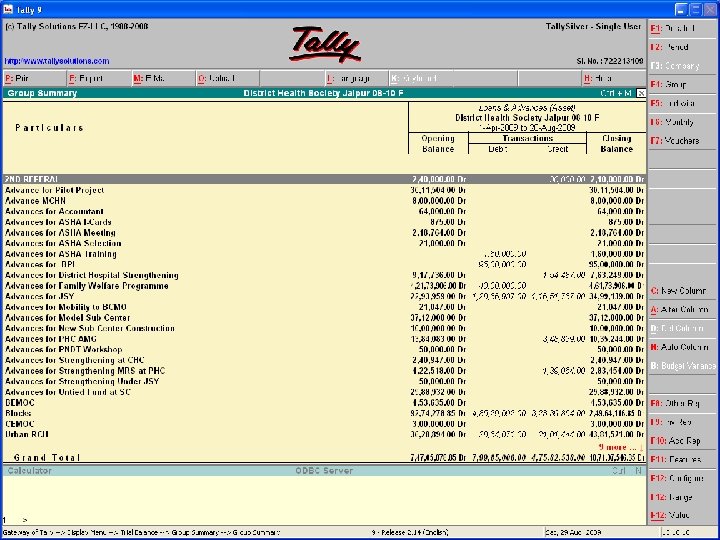The image size is (720, 540).
Task: Select Advances for PHC AMG row
Action: click(x=324, y=339)
